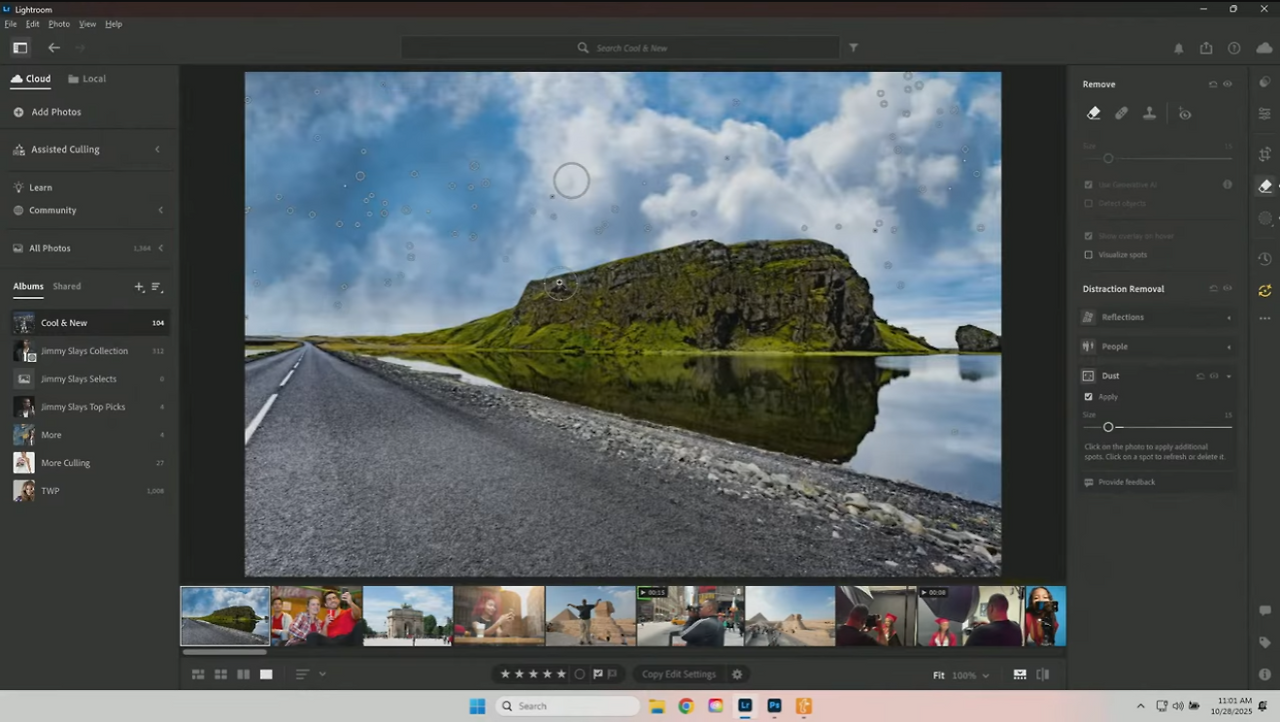This screenshot has width=1280, height=722.
Task: Open the notifications bell
Action: [x=1178, y=48]
